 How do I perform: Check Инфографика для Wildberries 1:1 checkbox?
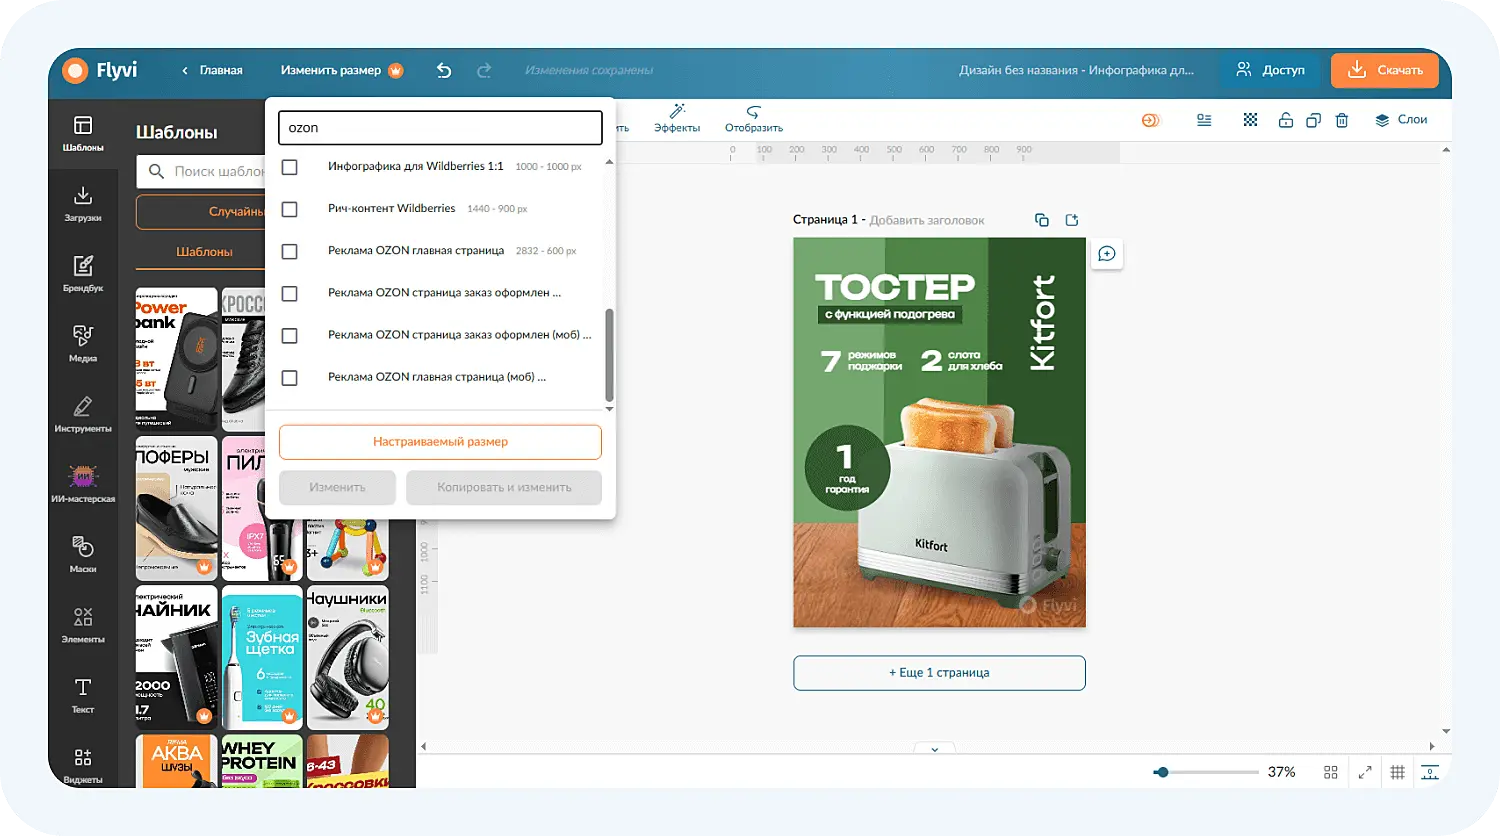pyautogui.click(x=290, y=167)
